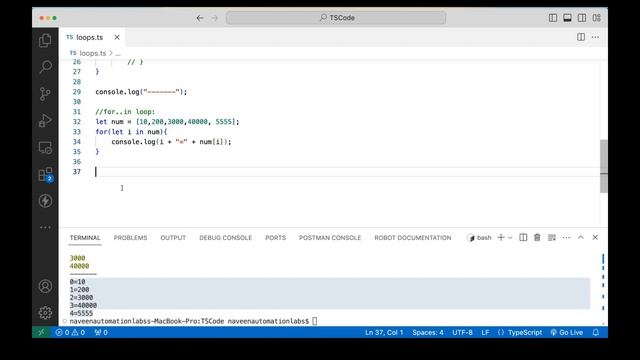Click terminal prompt input line

pos(193,321)
